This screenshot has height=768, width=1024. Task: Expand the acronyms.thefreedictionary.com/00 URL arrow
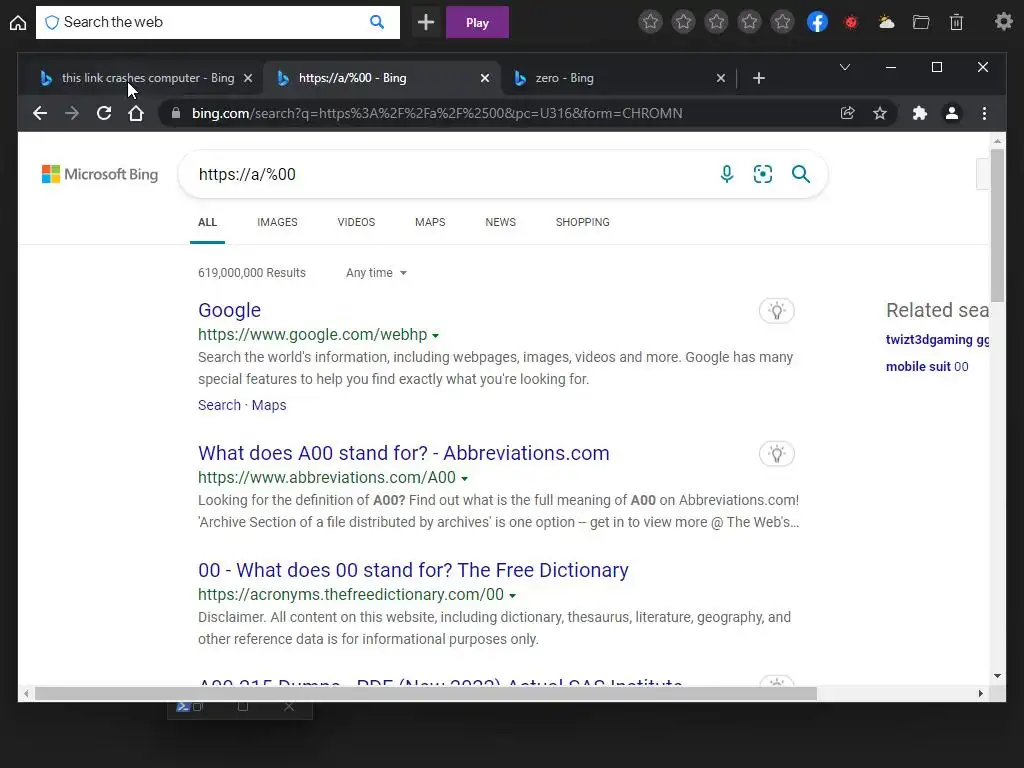(x=513, y=596)
